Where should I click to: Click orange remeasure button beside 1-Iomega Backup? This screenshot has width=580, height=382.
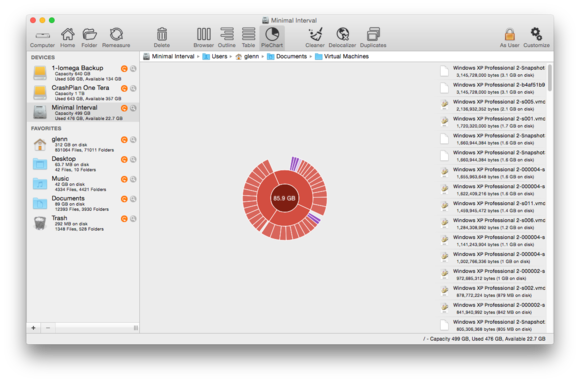coord(124,68)
